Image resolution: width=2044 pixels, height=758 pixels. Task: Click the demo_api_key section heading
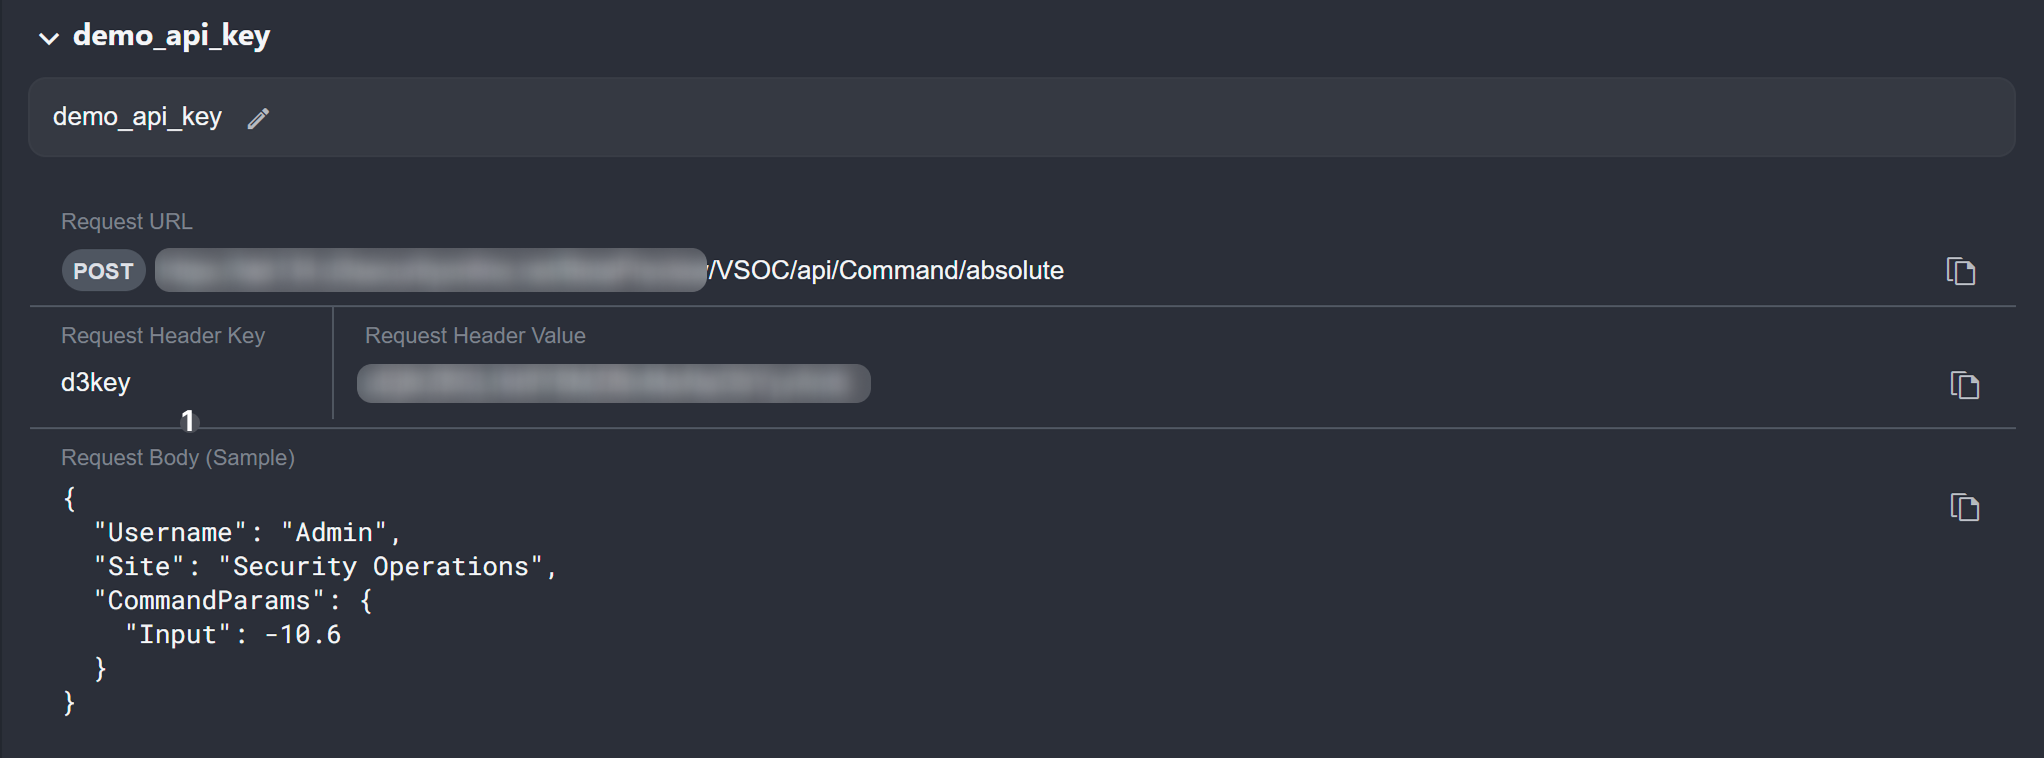171,36
